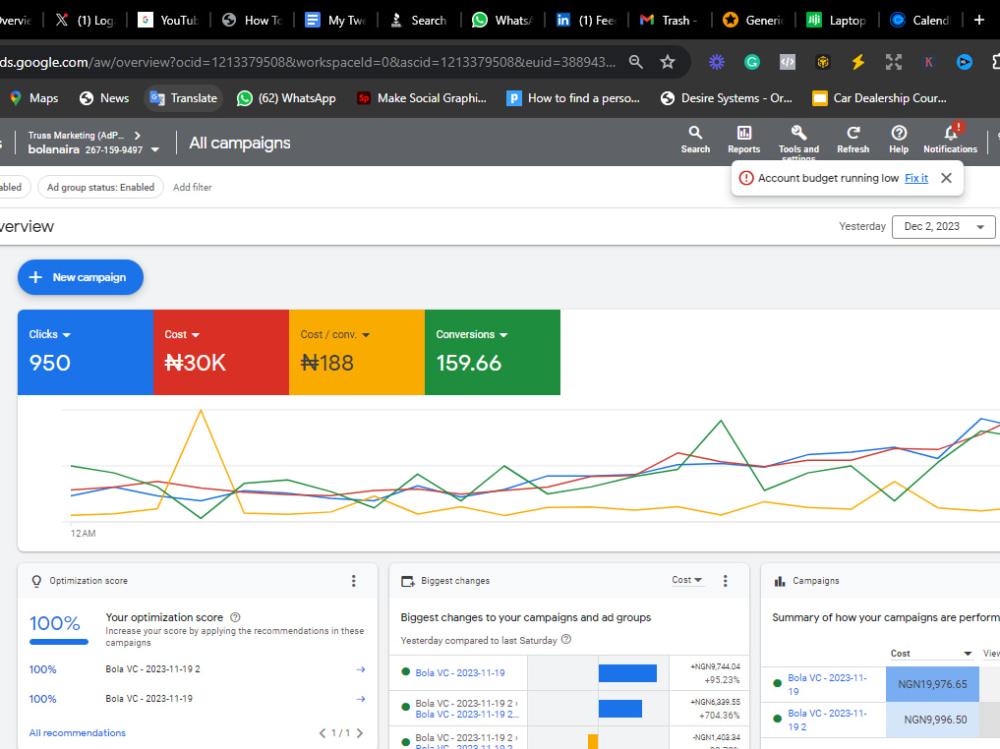1000x749 pixels.
Task: Open Car Dealership Course bookmark
Action: [x=880, y=98]
